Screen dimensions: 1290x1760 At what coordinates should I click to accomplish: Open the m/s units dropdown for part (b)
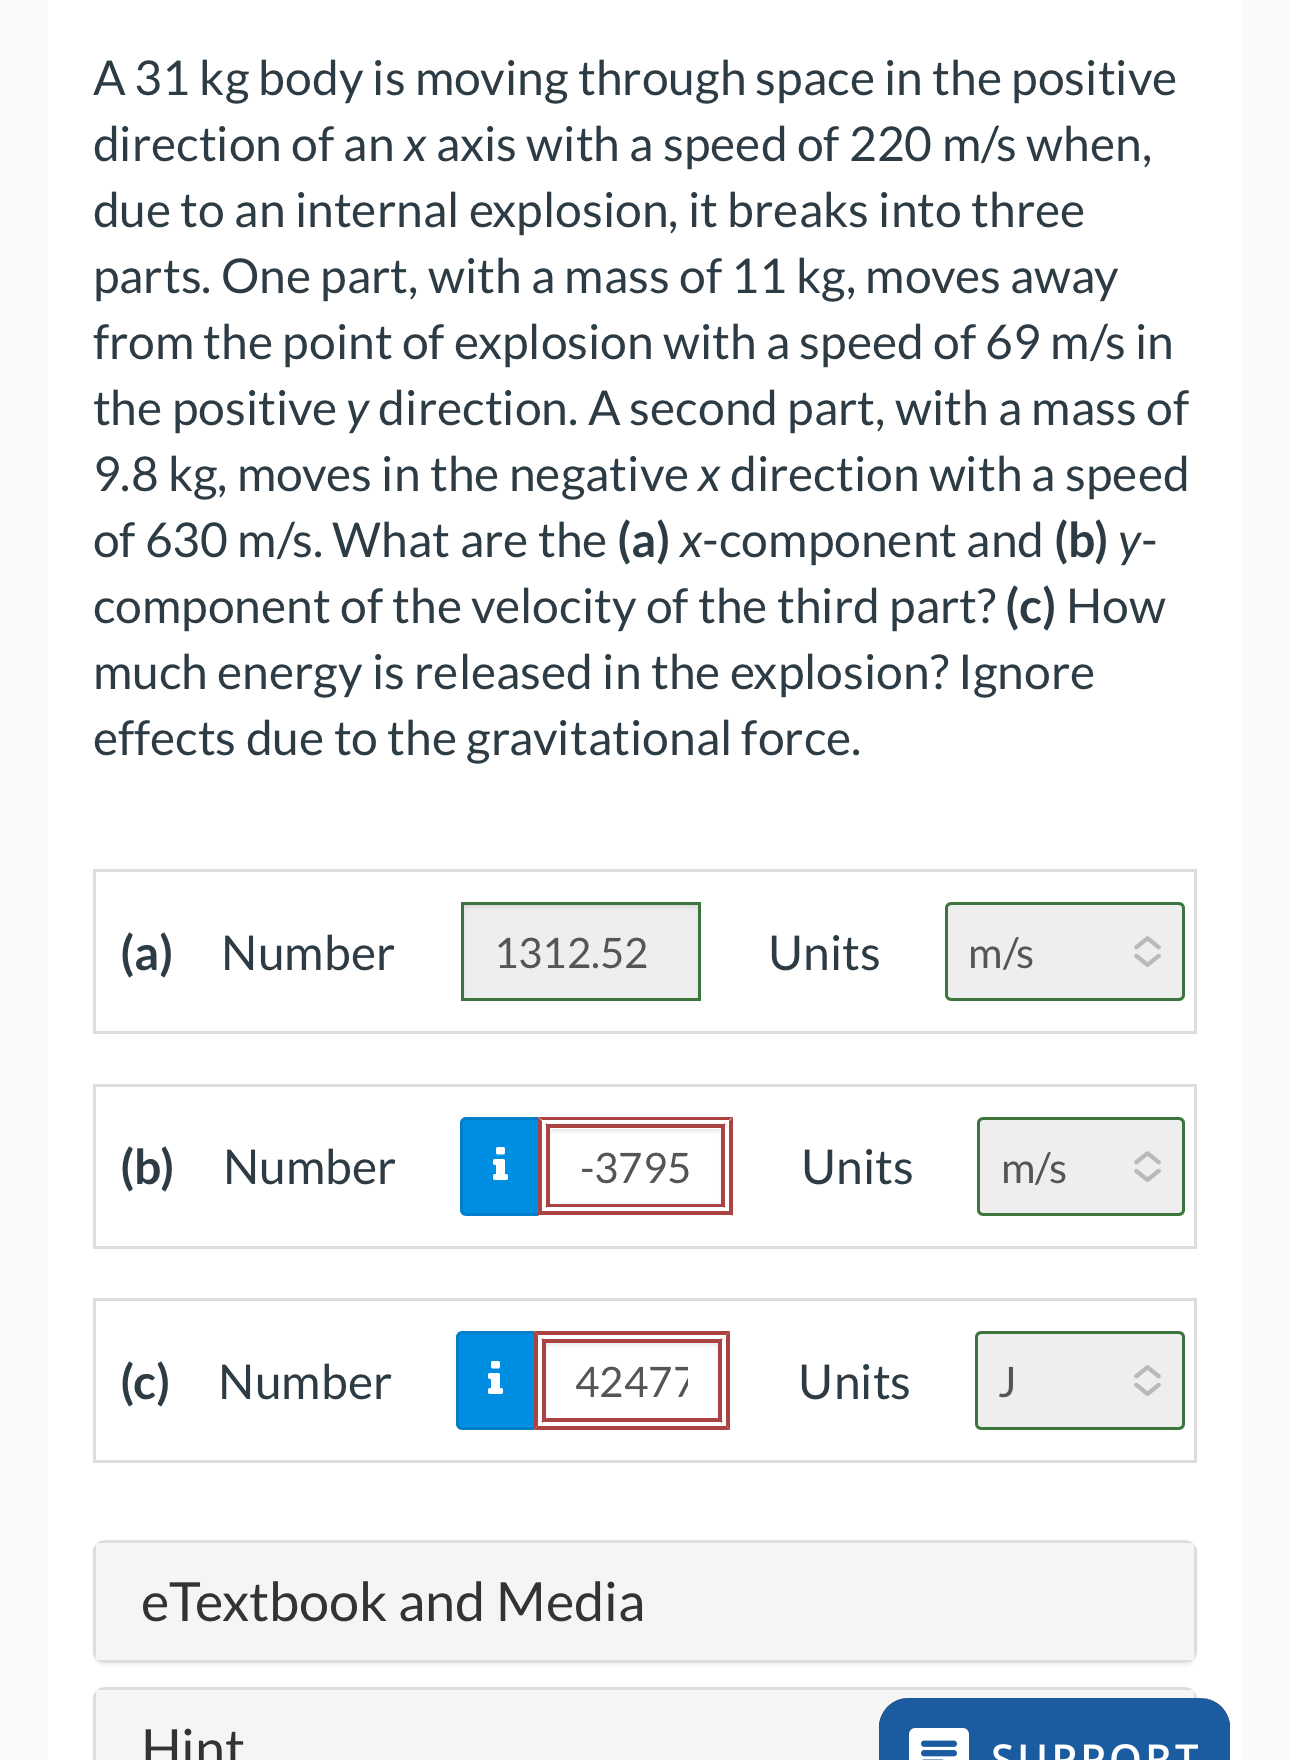(x=1080, y=1165)
